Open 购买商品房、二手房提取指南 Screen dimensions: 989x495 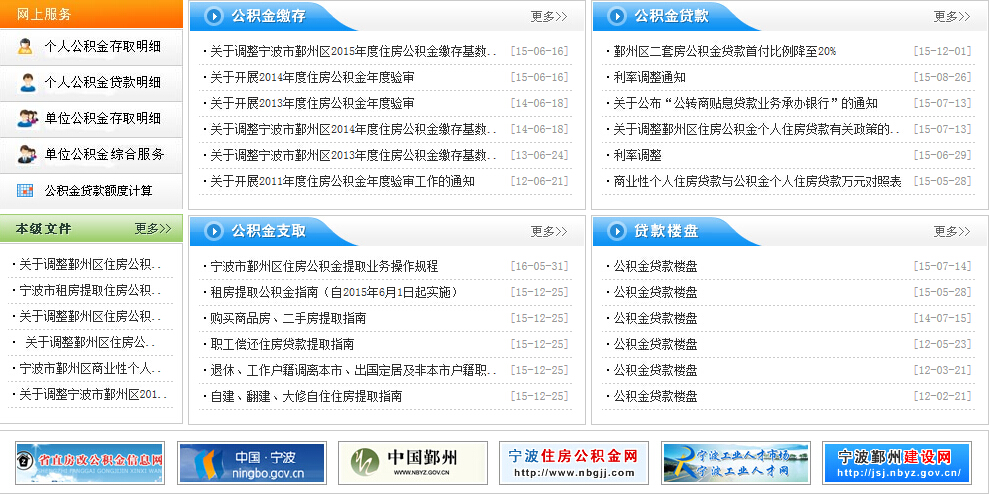[288, 318]
